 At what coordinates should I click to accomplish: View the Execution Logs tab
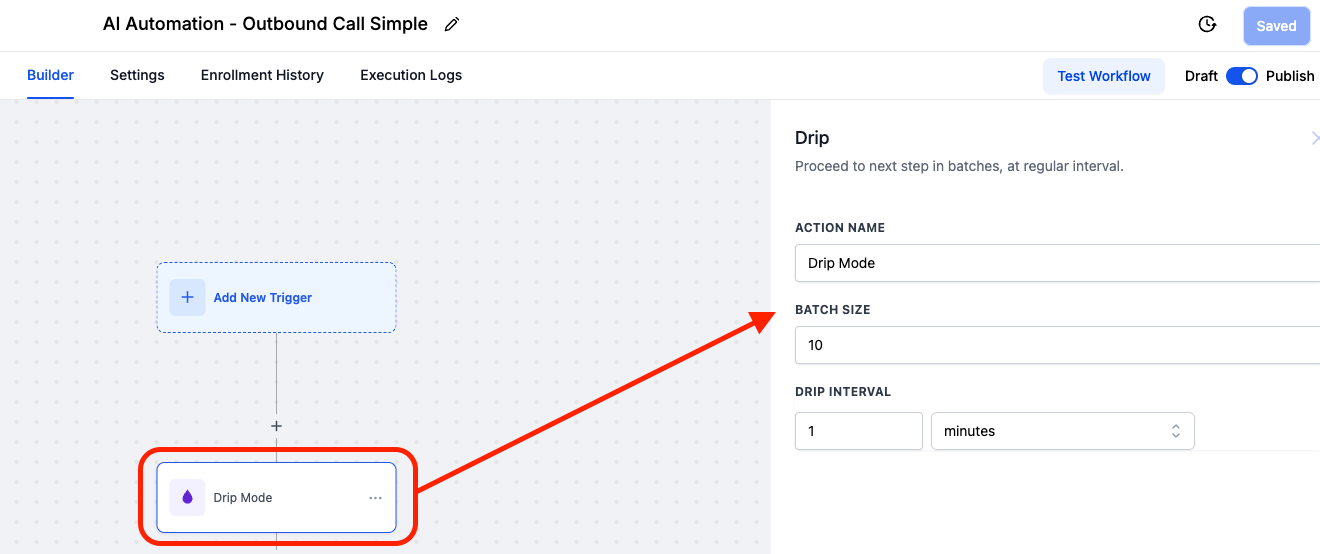[x=411, y=75]
